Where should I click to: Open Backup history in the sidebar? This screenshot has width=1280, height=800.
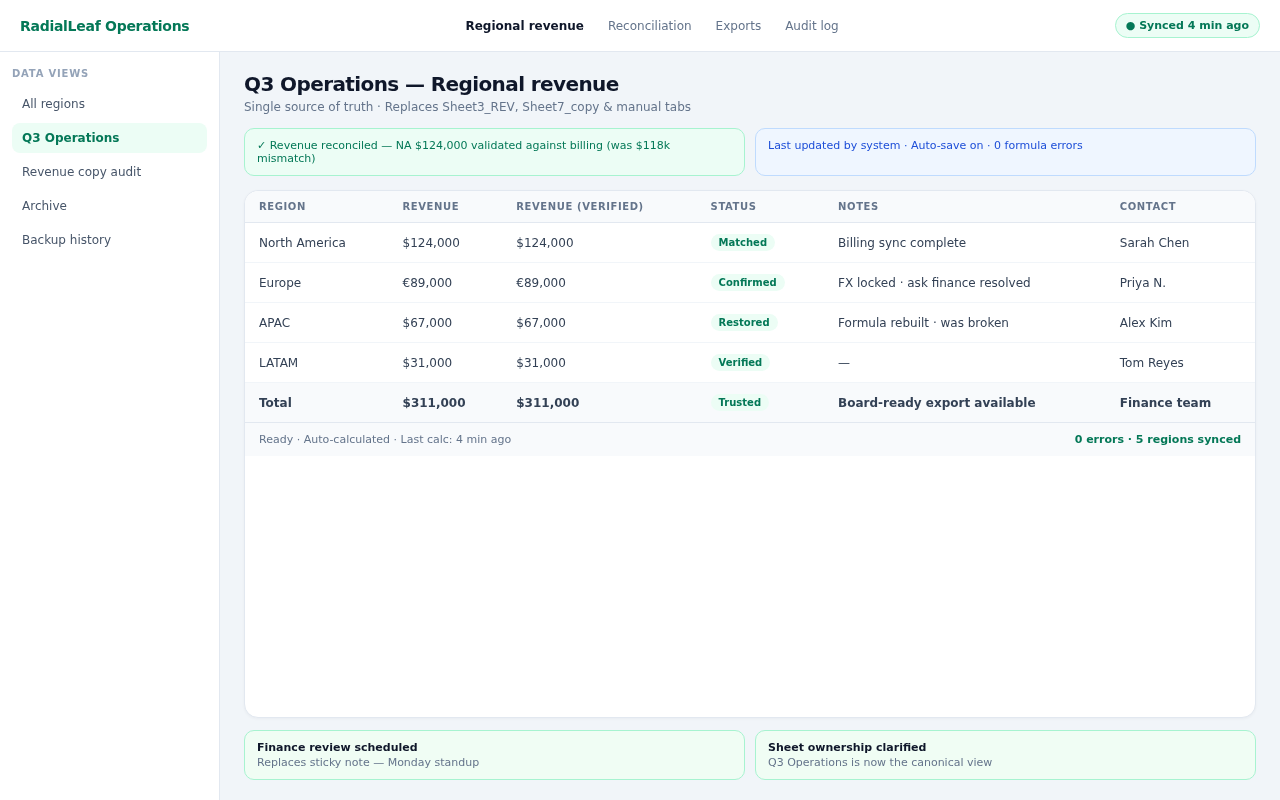tap(109, 240)
